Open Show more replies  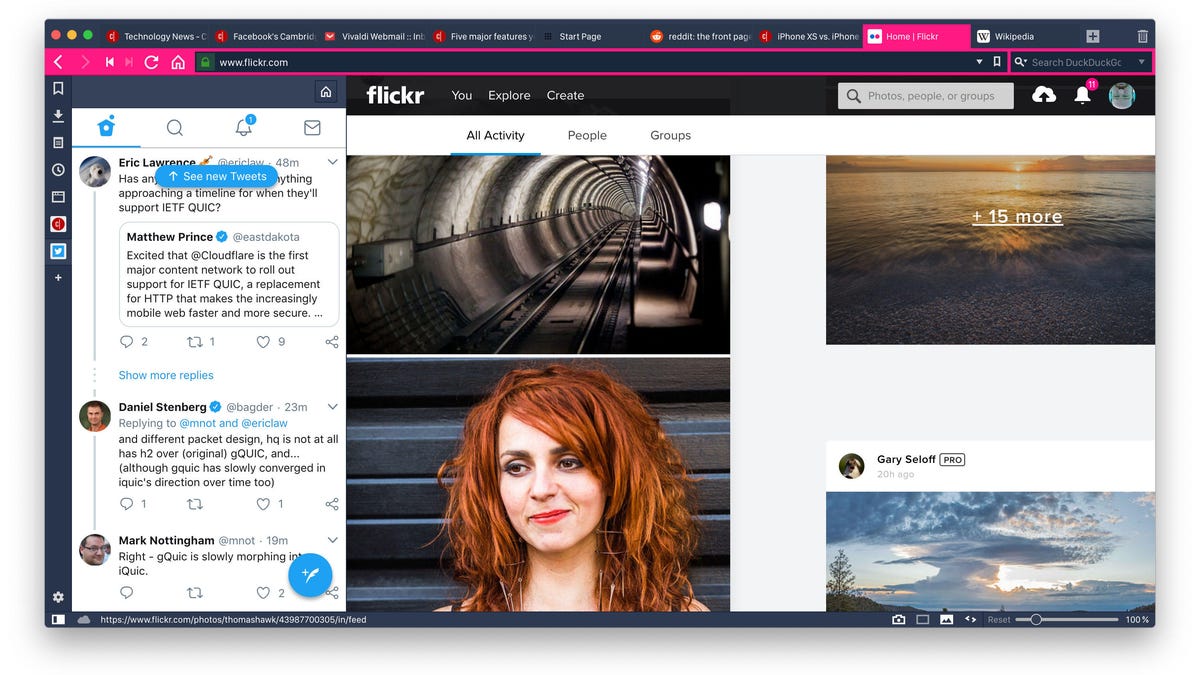click(x=166, y=375)
